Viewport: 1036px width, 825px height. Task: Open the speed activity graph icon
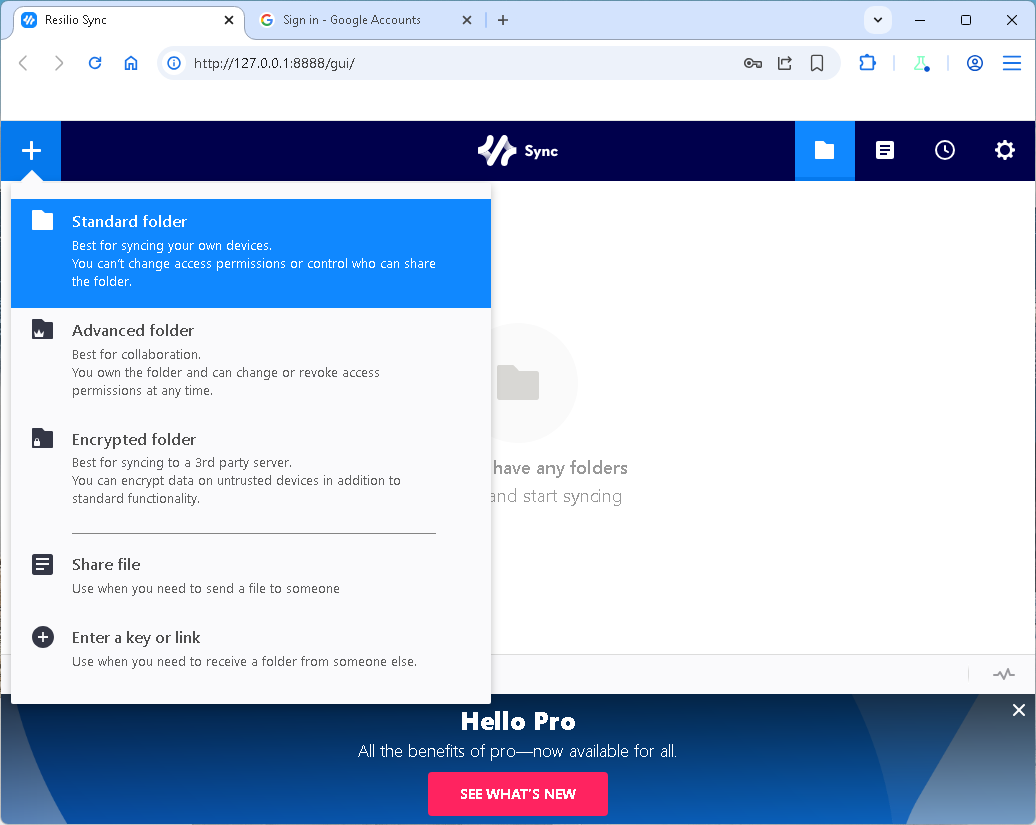click(1004, 674)
